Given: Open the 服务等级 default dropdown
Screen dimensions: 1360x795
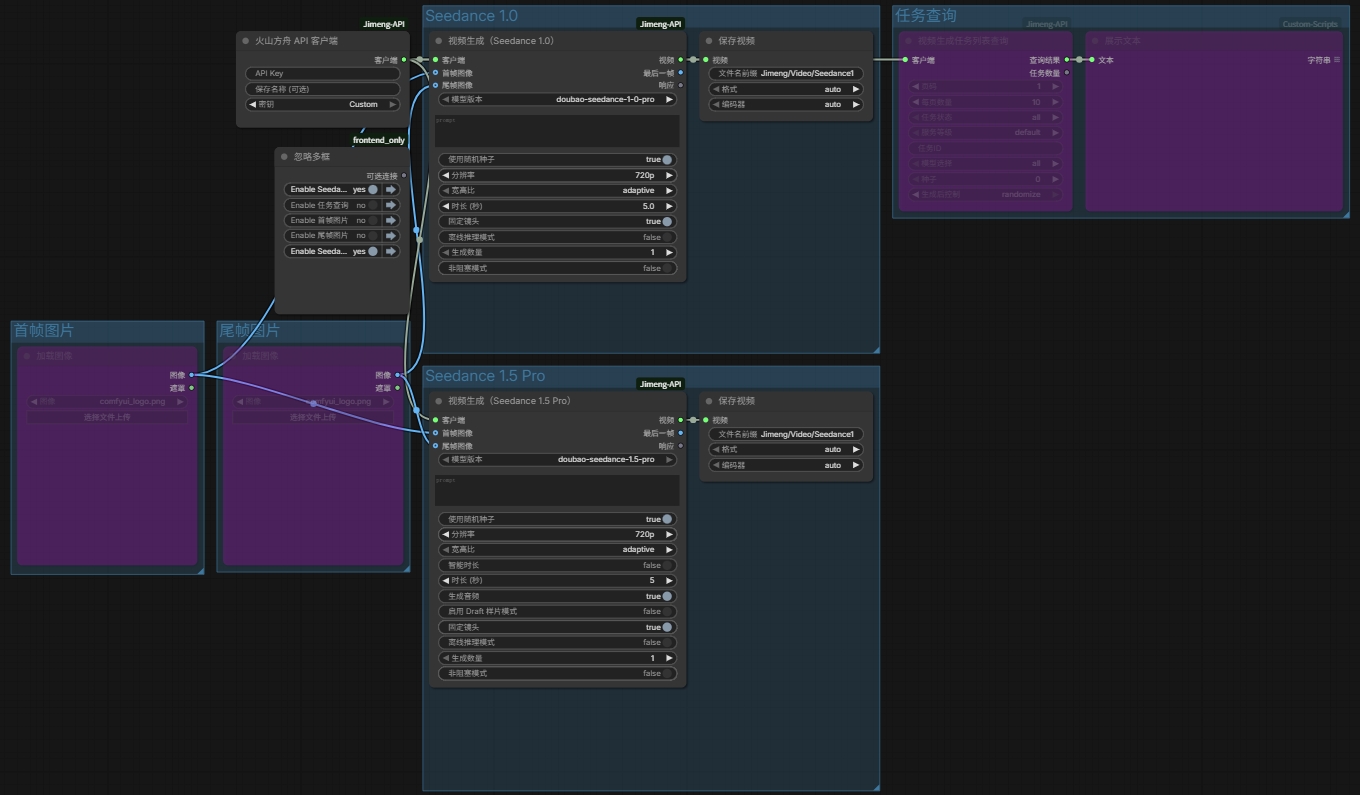Looking at the screenshot, I should [985, 132].
